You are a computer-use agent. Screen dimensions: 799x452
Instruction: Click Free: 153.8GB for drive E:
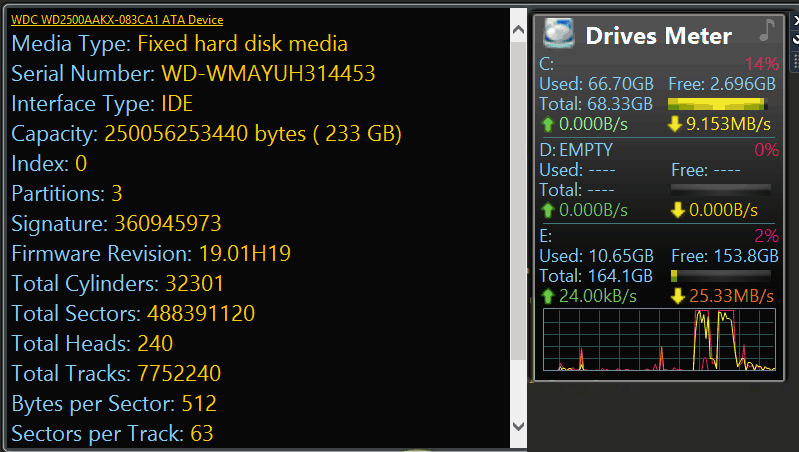pos(725,256)
